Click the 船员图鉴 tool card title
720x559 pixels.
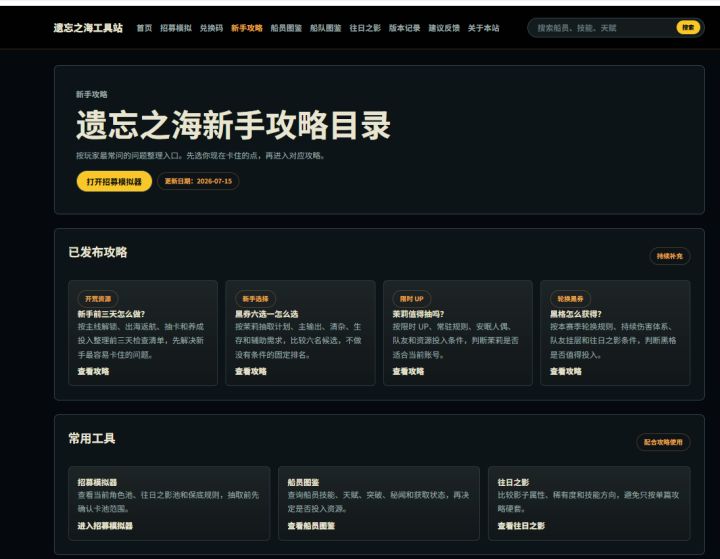pyautogui.click(x=303, y=482)
